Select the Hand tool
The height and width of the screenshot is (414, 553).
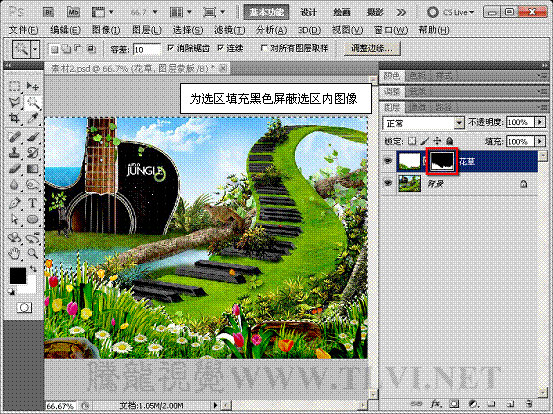pyautogui.click(x=14, y=253)
